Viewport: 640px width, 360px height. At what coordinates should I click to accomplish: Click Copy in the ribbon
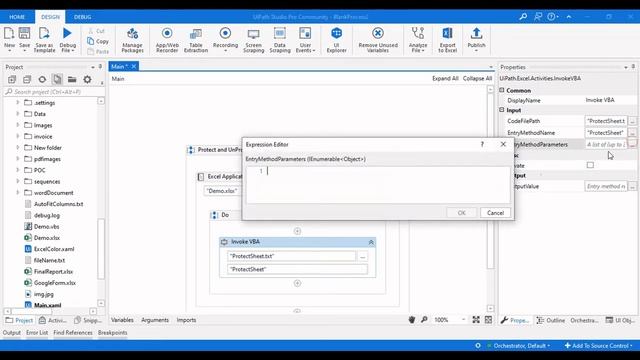tap(98, 41)
